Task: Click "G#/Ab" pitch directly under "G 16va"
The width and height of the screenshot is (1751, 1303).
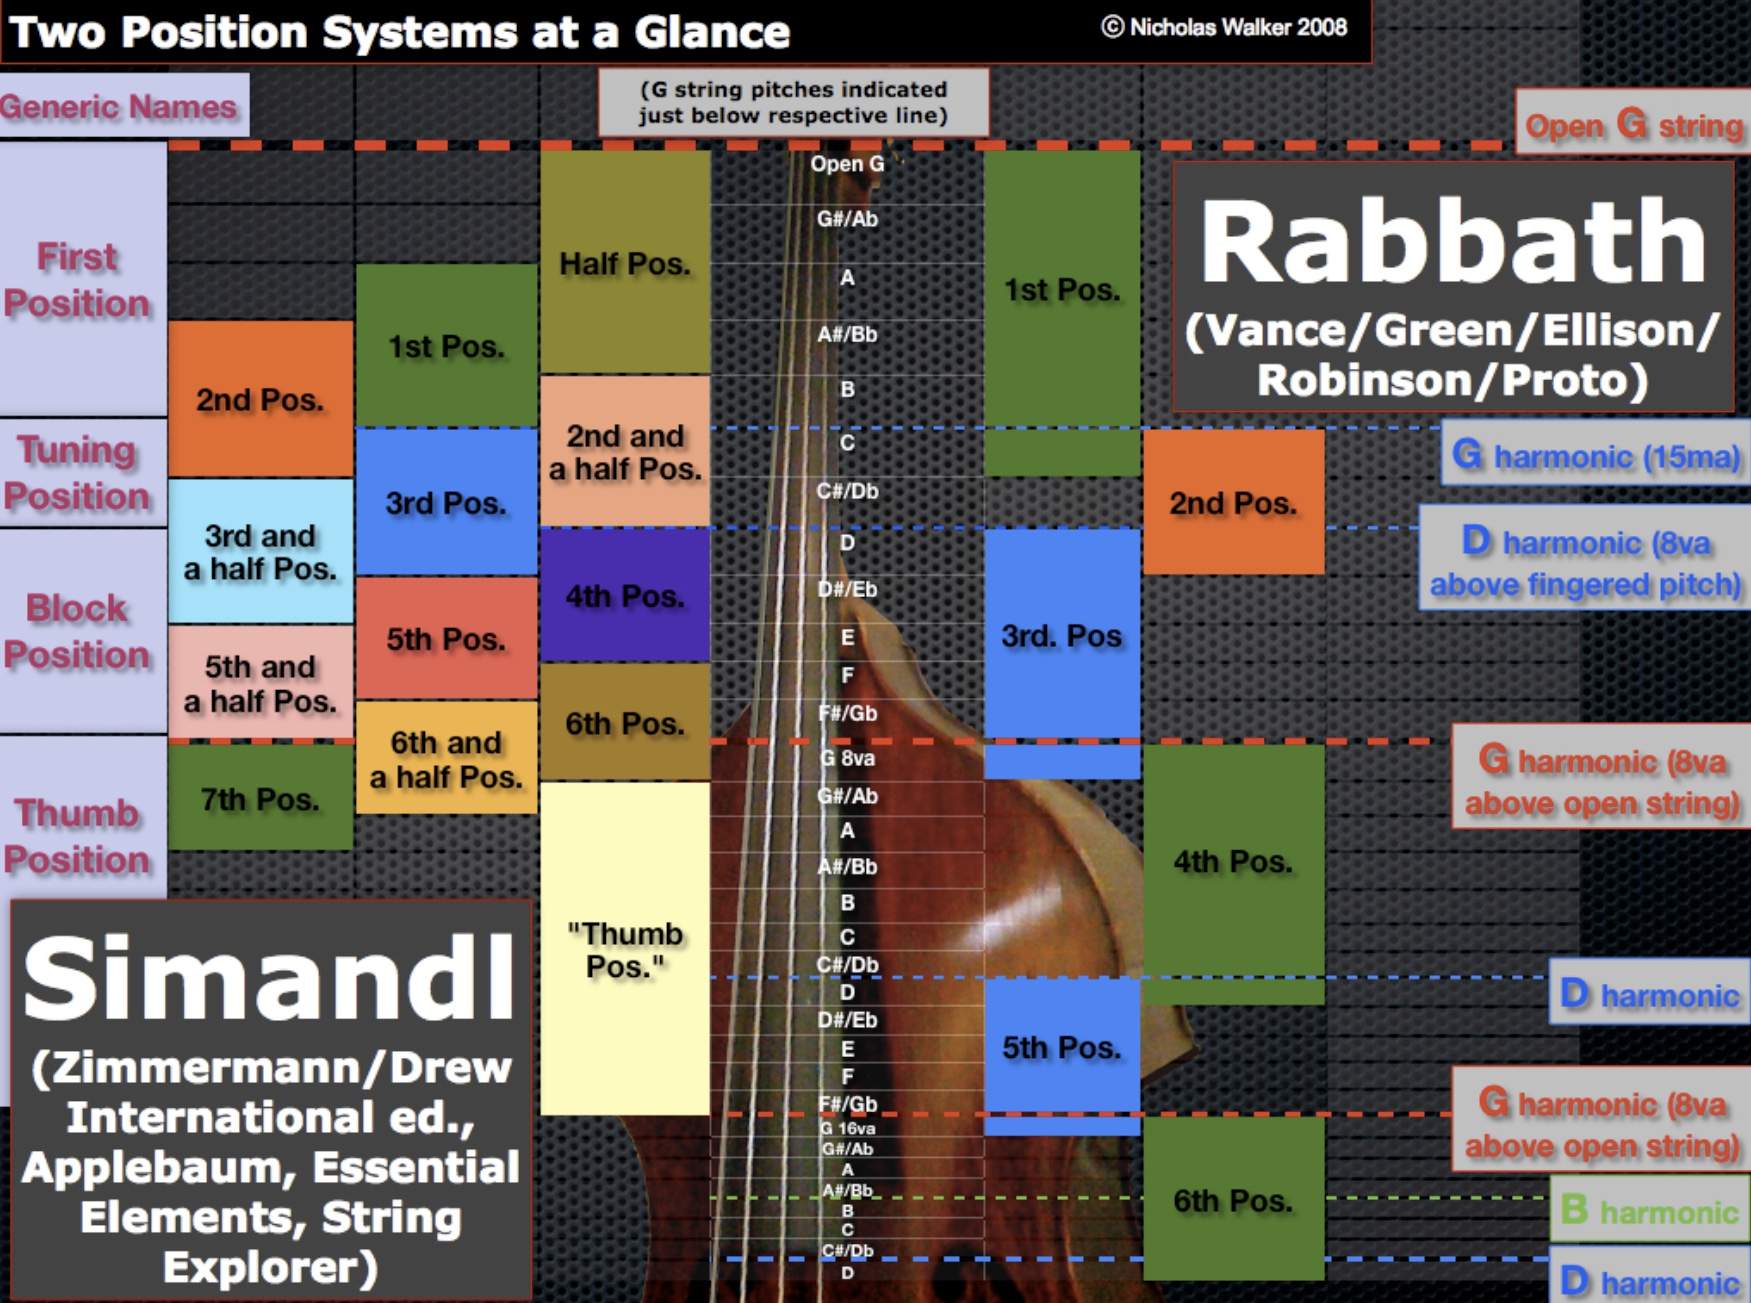Action: click(x=847, y=1148)
